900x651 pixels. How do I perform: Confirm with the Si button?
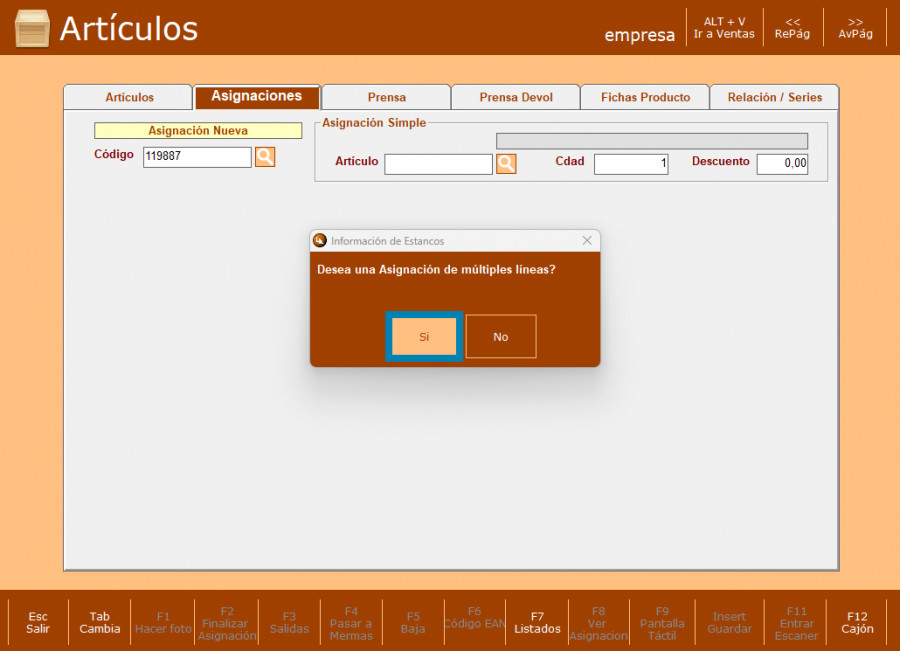click(x=424, y=337)
